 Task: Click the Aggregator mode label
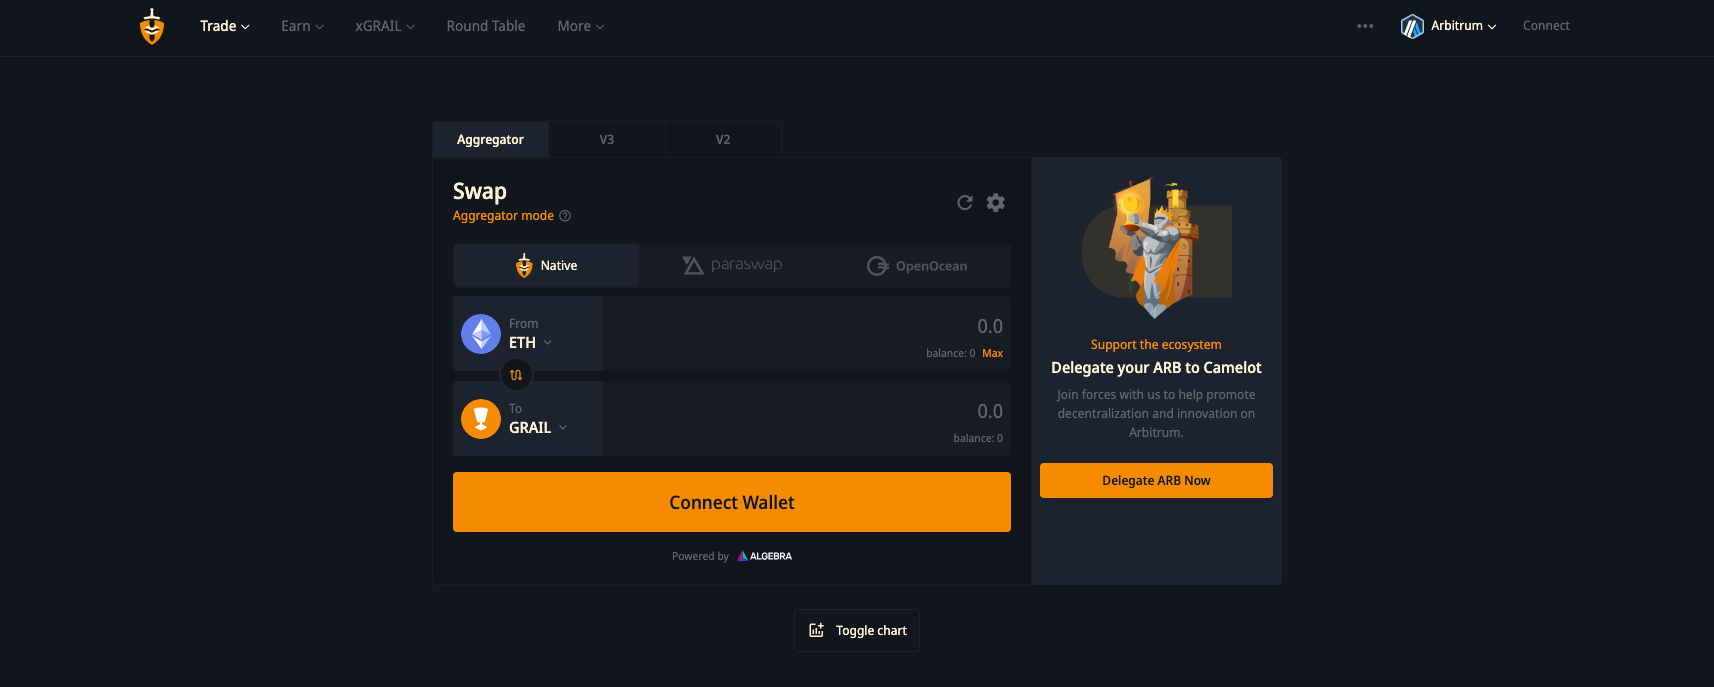coord(503,216)
